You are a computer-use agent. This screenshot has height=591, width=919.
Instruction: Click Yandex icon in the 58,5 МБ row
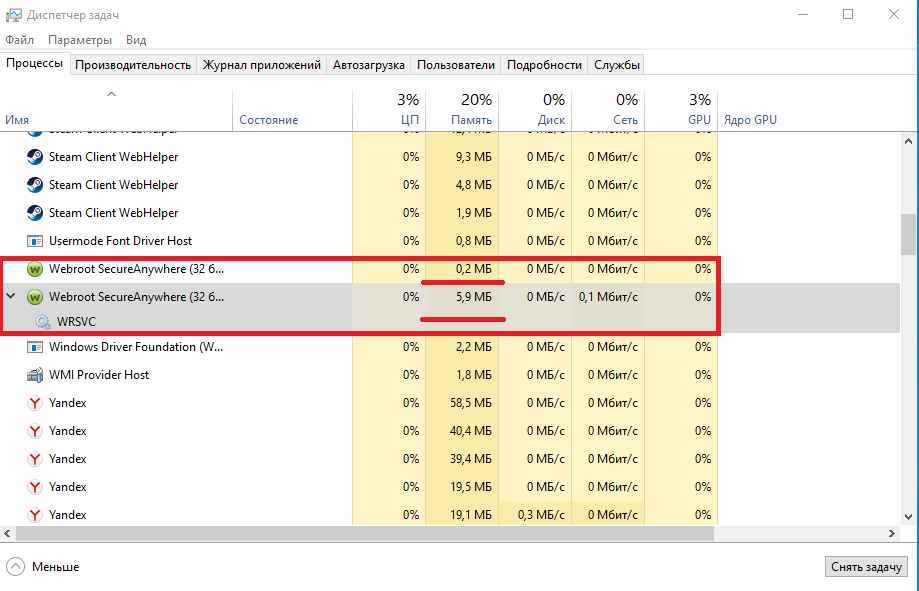[35, 403]
